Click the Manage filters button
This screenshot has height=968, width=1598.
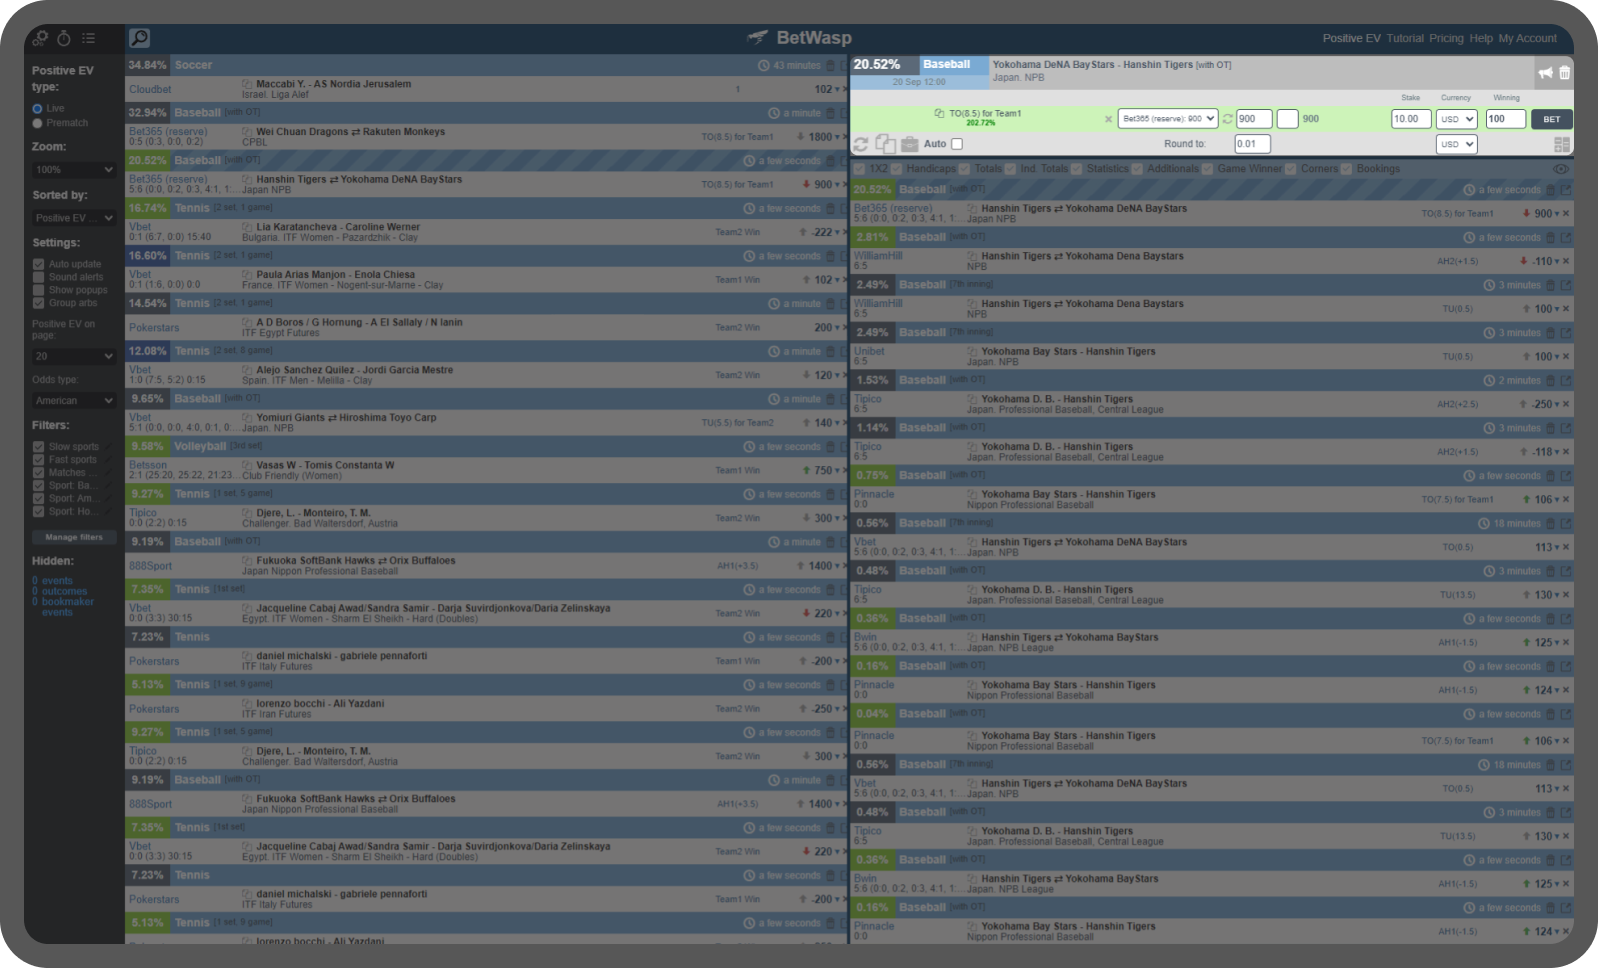(74, 537)
